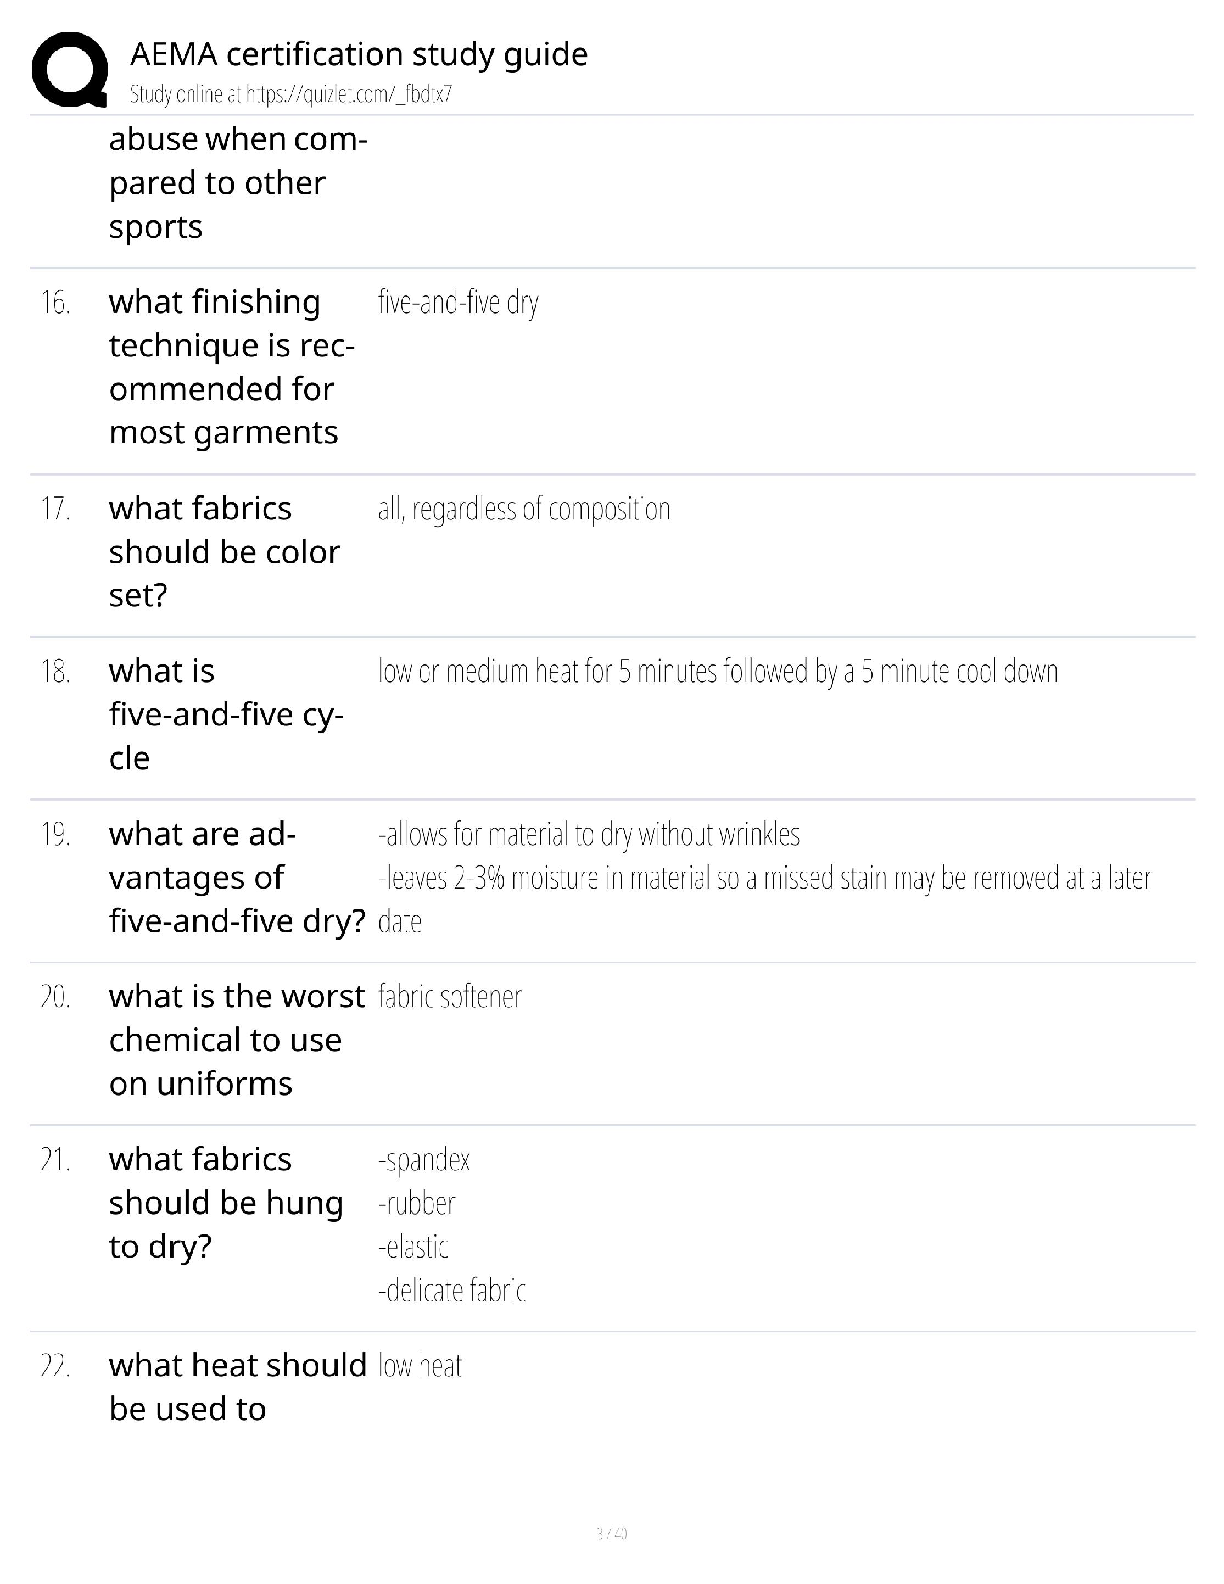Click the '-spandex' answer line
The height and width of the screenshot is (1584, 1224).
(424, 1160)
